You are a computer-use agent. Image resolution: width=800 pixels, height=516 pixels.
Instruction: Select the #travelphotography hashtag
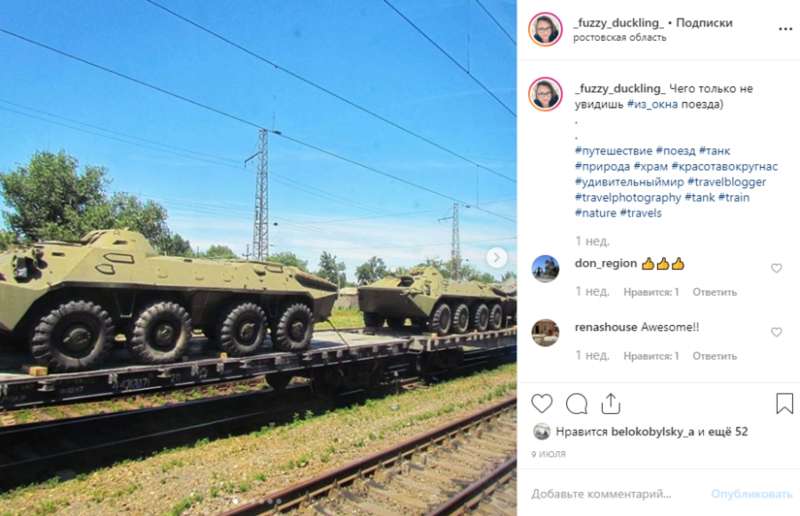(x=628, y=198)
